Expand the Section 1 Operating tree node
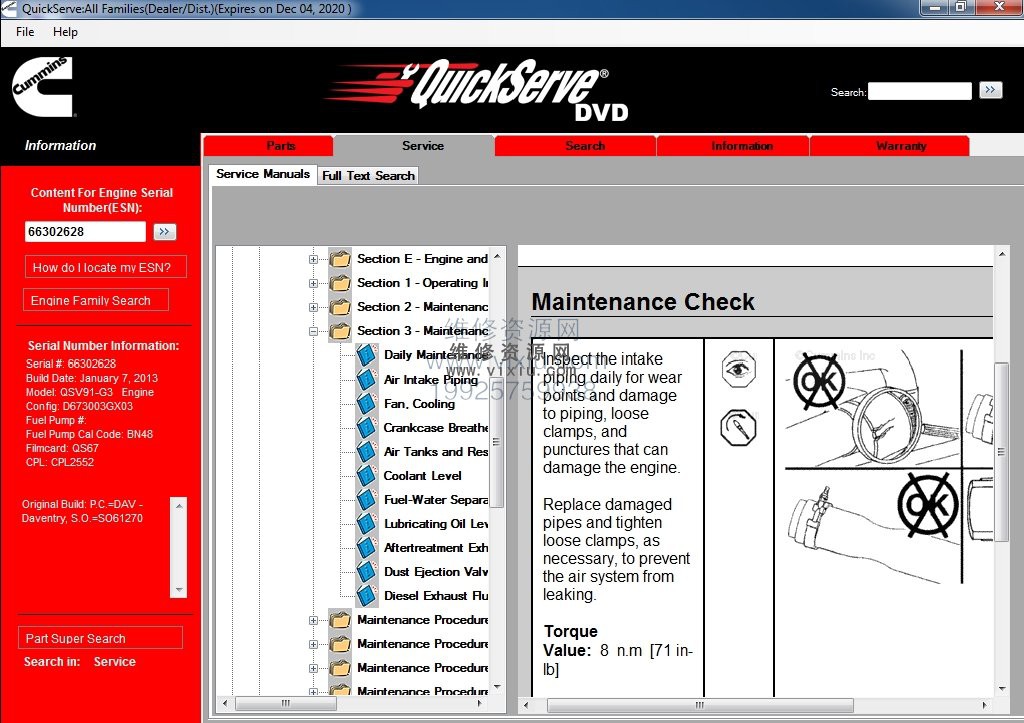The height and width of the screenshot is (723, 1024). click(x=313, y=283)
